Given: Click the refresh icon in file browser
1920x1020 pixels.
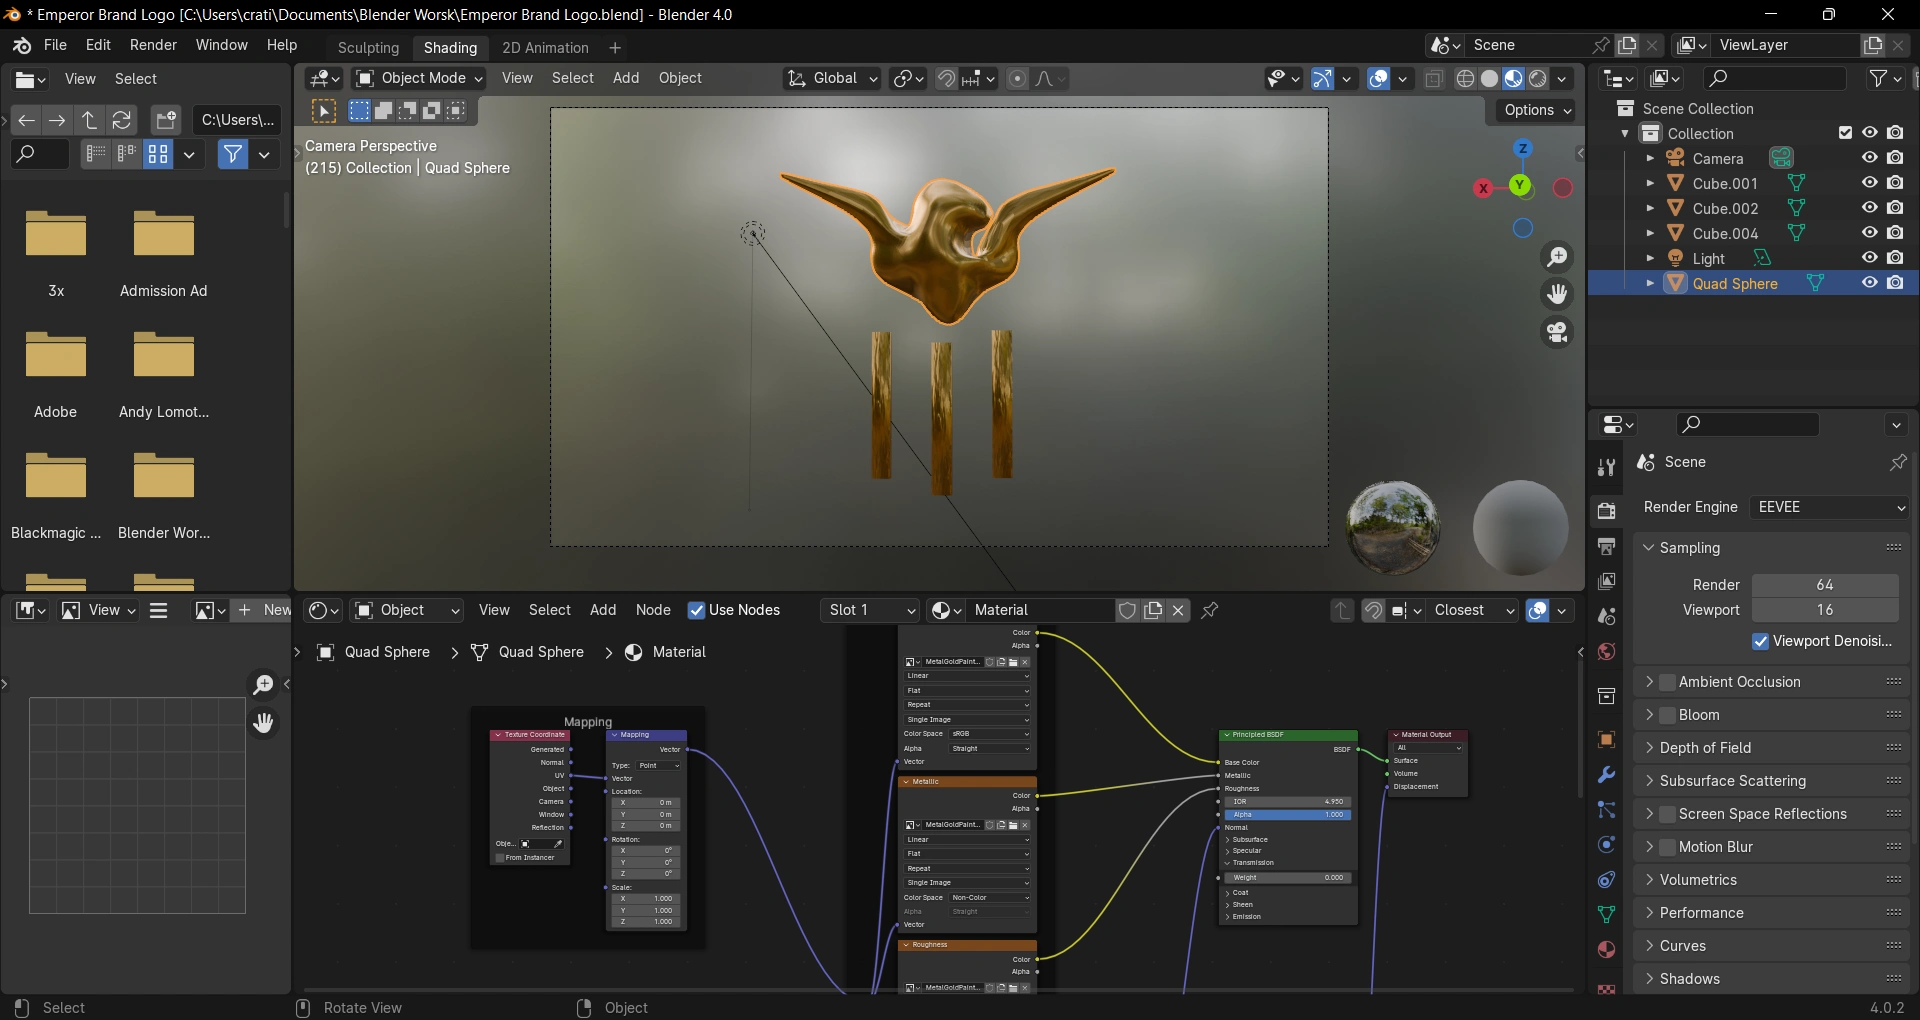Looking at the screenshot, I should coord(122,120).
